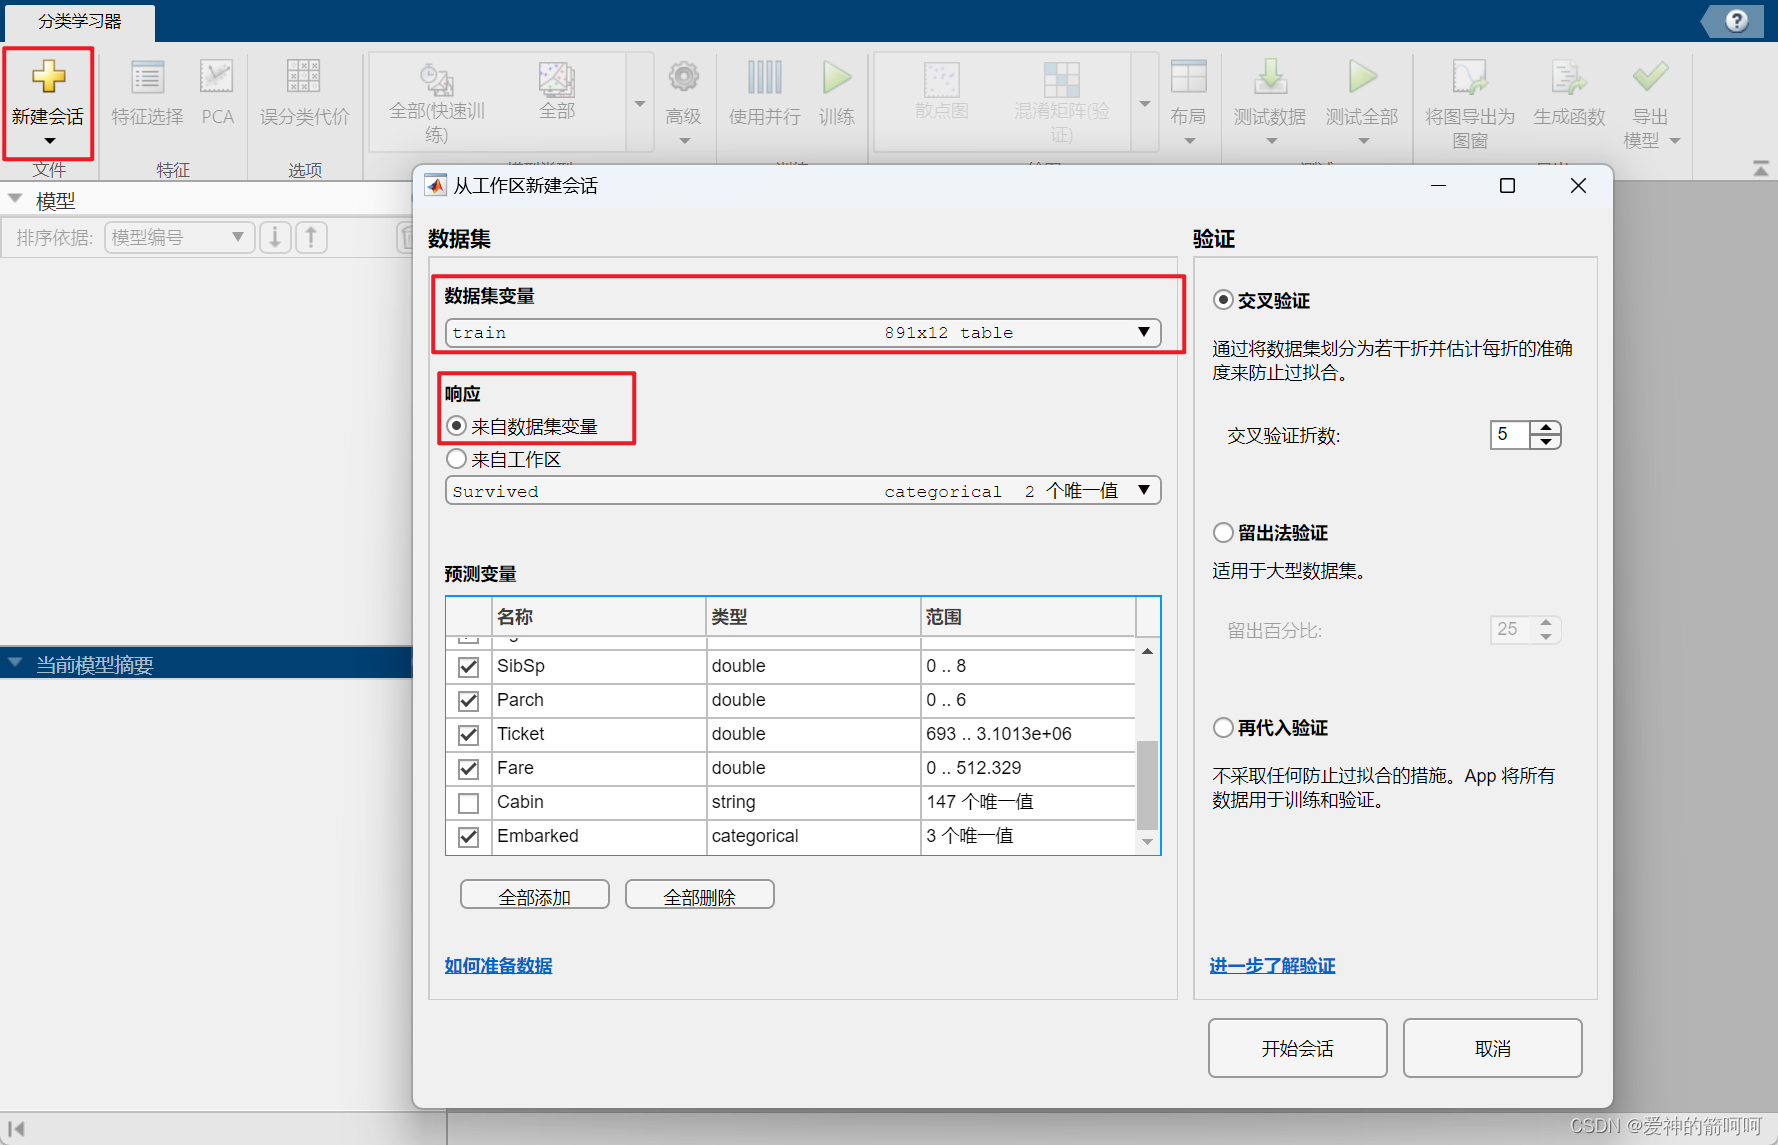Increase 交叉验证折数 with up stepper
The width and height of the screenshot is (1778, 1145).
pyautogui.click(x=1546, y=428)
